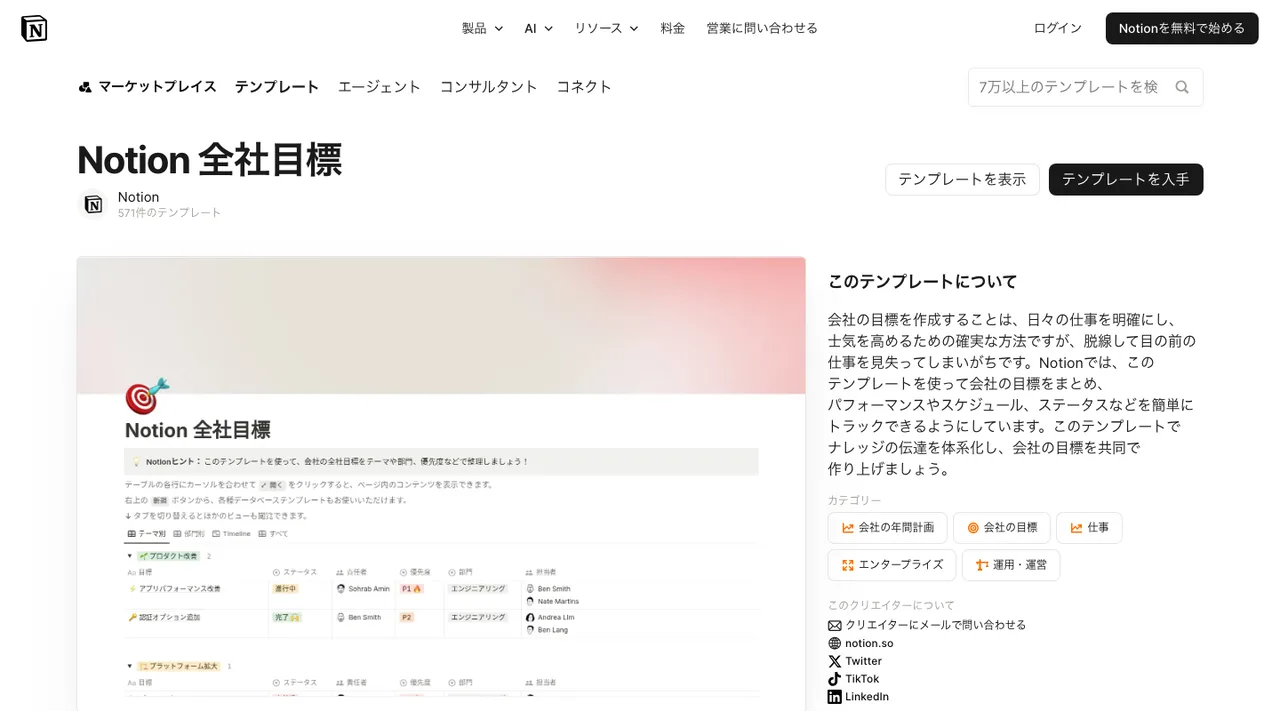
Task: Select 仕事 category tag
Action: [x=1089, y=528]
